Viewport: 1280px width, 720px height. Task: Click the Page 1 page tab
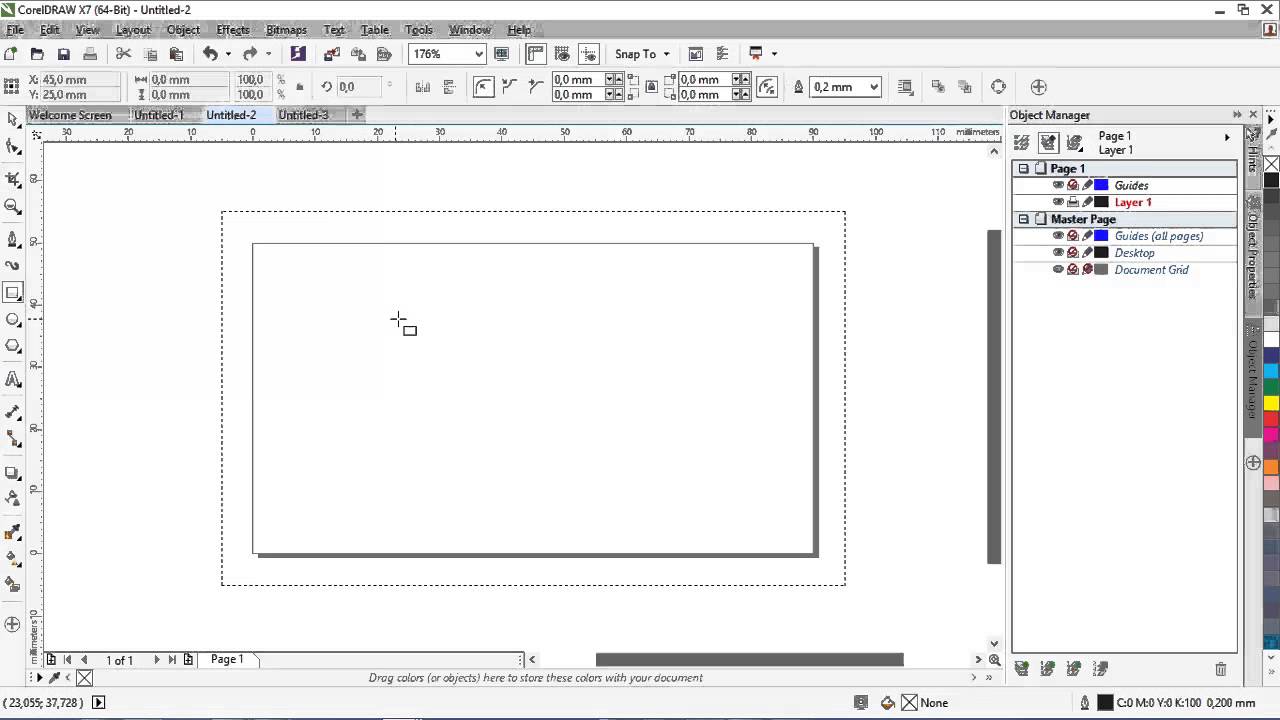coord(227,659)
